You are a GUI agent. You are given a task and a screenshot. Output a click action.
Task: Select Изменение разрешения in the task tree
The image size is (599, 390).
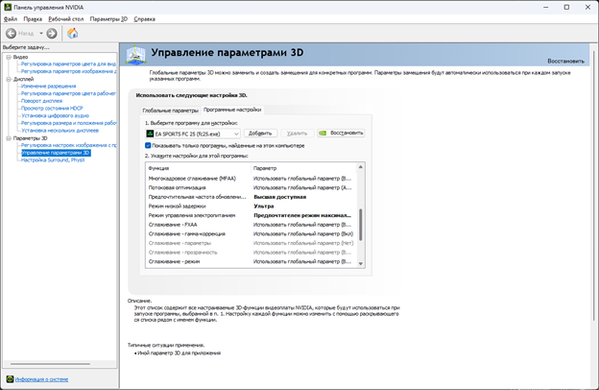(49, 86)
